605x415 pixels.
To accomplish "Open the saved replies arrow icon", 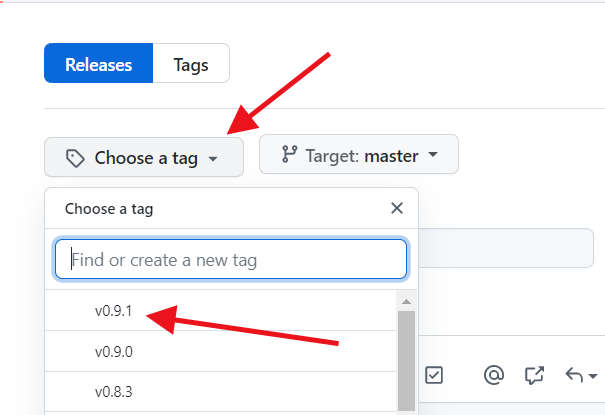I will [x=581, y=375].
